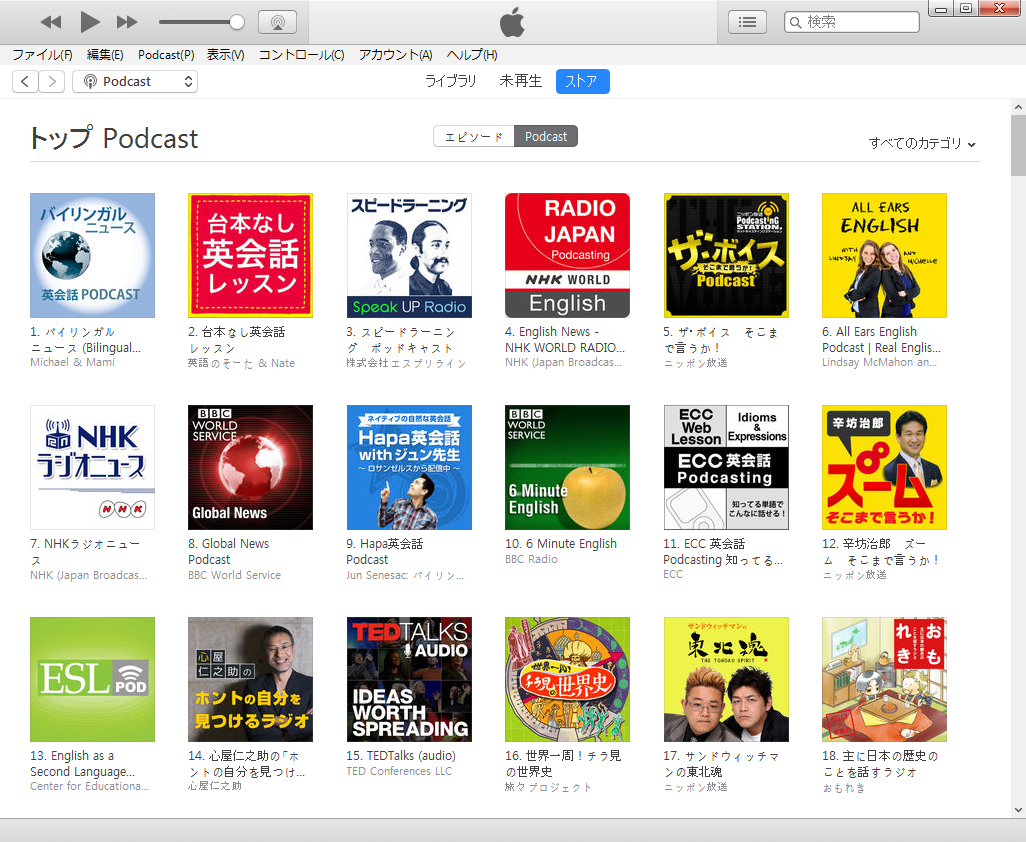Screen dimensions: 1026x842
Task: Click author 'Michael & Mami'
Action: coord(73,362)
